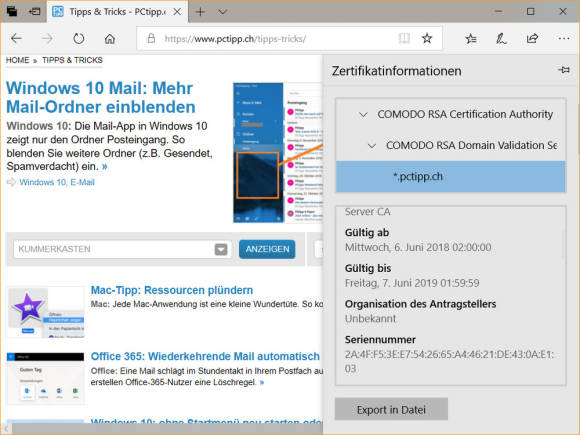Screen dimensions: 580x435
Task: Open Mac-Tipp: Ressourcen plündern article
Action: click(x=172, y=290)
